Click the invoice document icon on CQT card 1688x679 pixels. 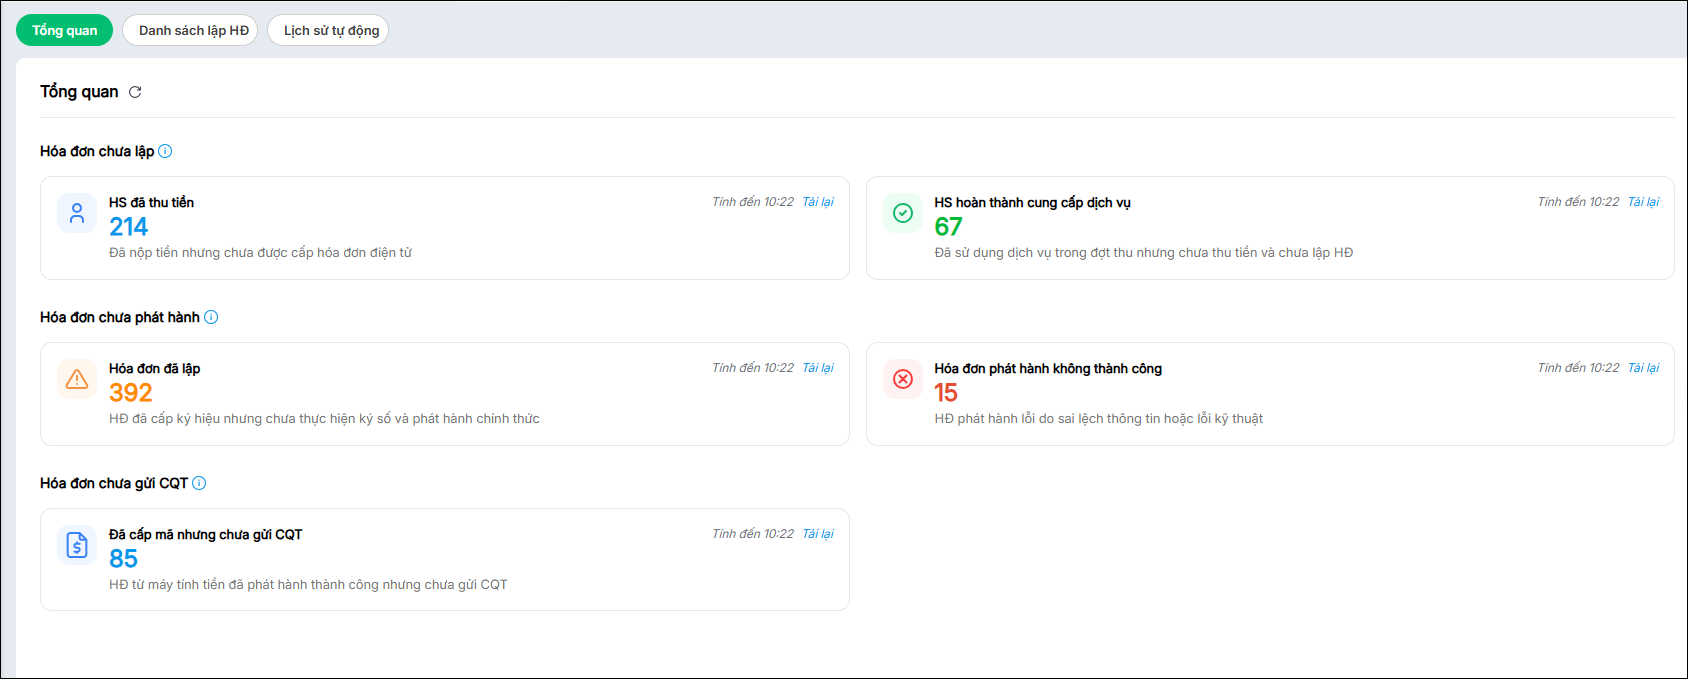pos(77,545)
